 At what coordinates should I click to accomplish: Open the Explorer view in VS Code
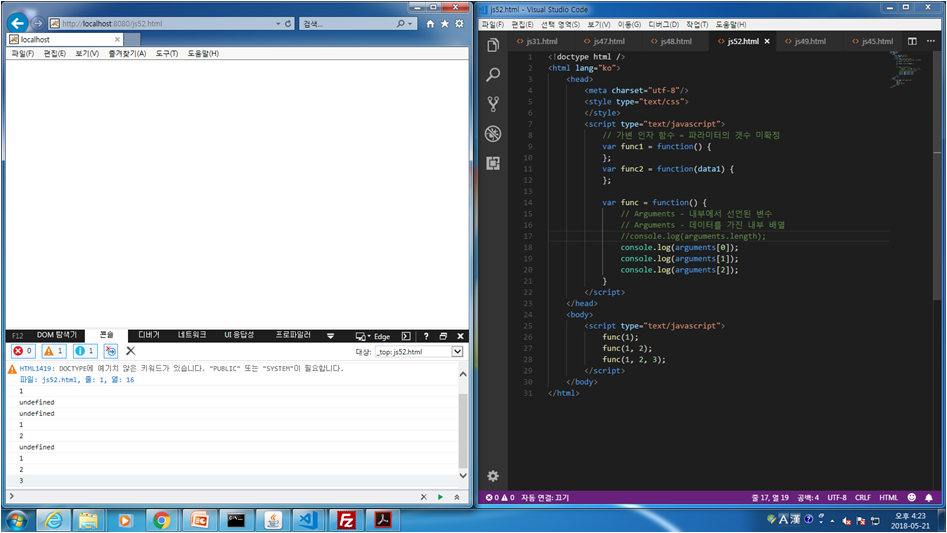[x=493, y=45]
